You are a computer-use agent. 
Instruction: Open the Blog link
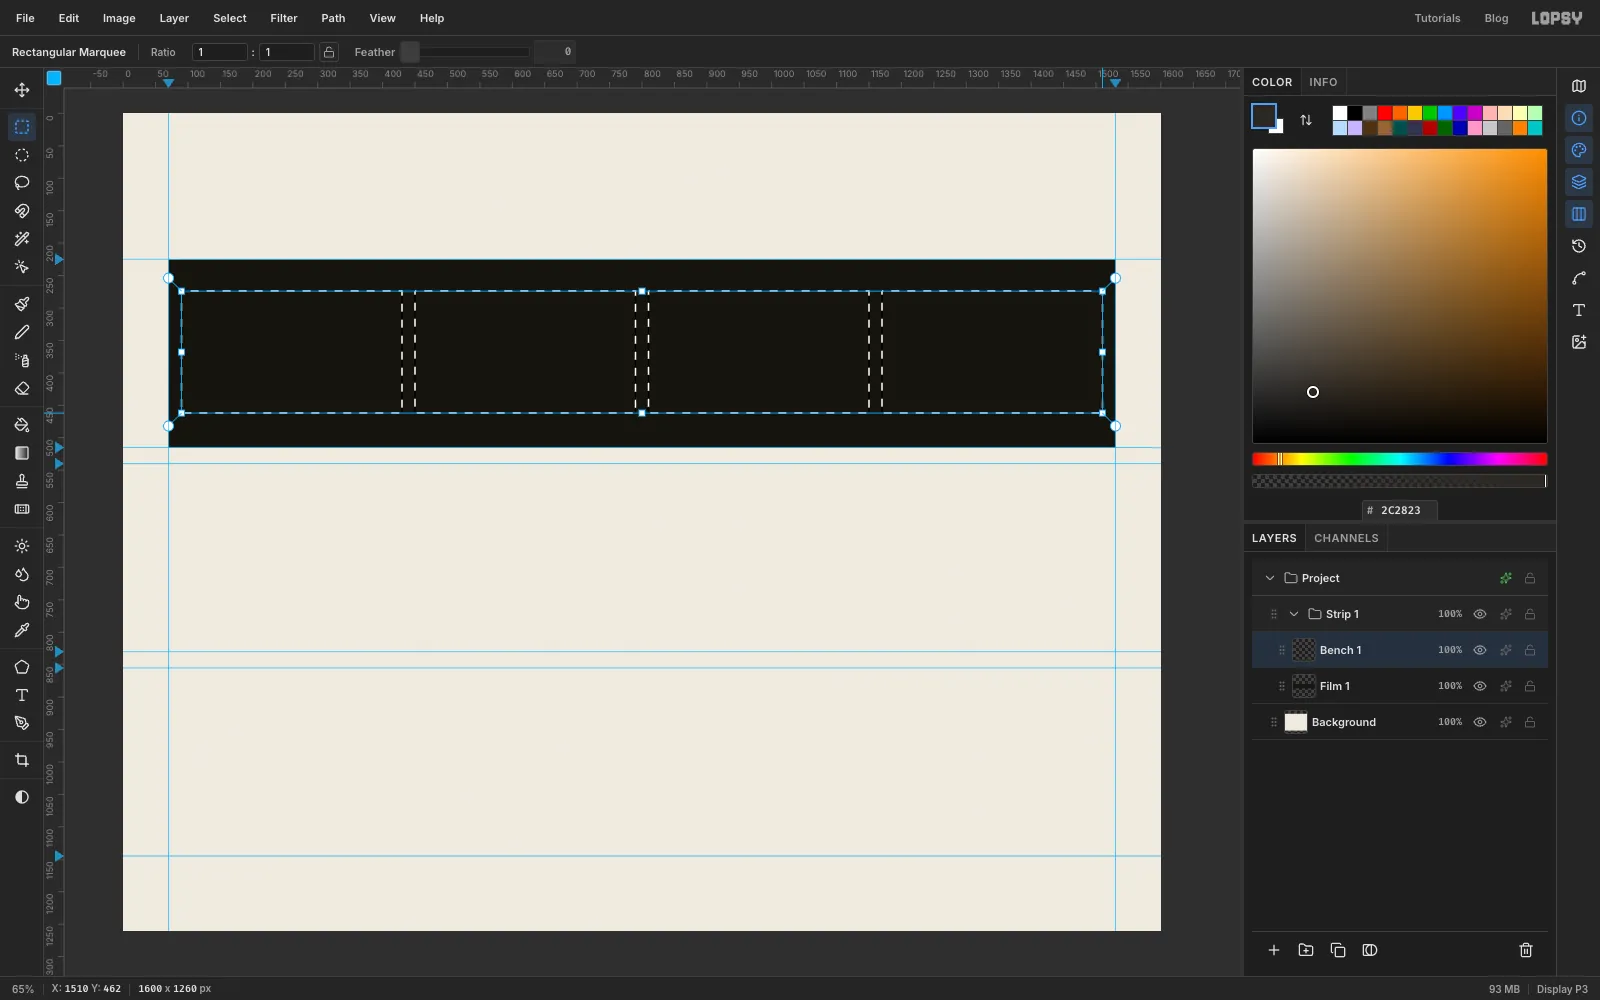pyautogui.click(x=1496, y=18)
